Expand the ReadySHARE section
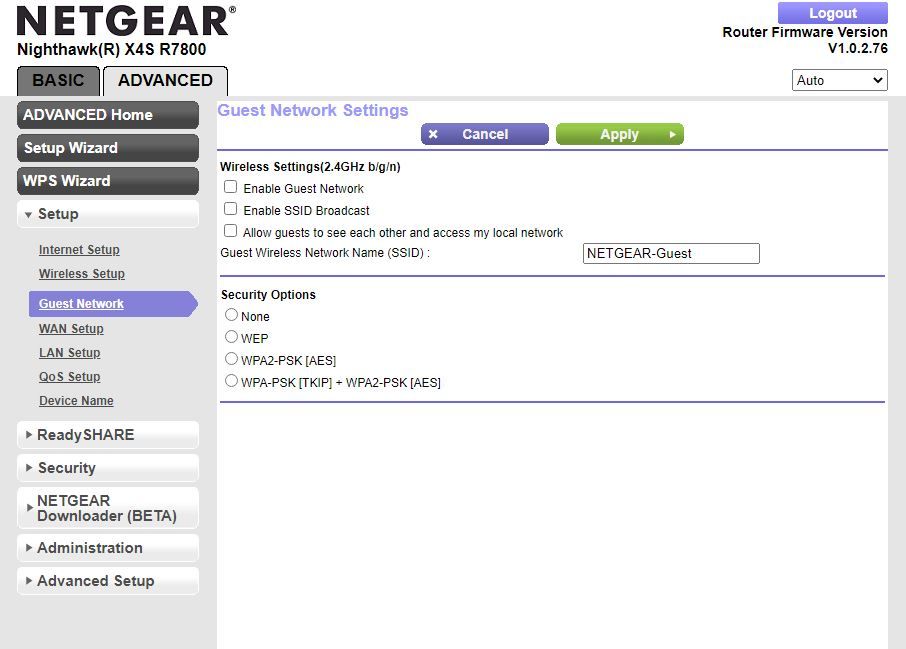This screenshot has width=906, height=649. [x=108, y=435]
